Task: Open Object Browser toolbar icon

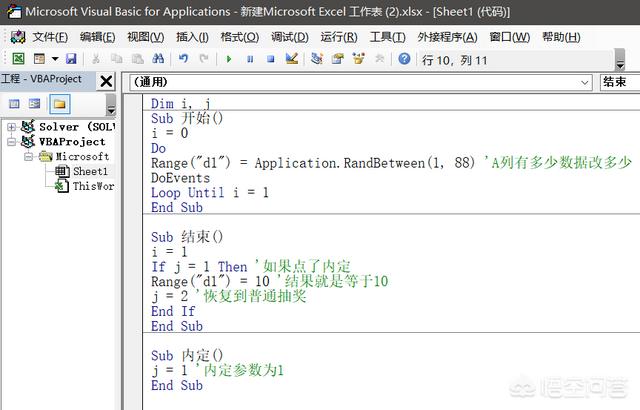Action: (358, 59)
